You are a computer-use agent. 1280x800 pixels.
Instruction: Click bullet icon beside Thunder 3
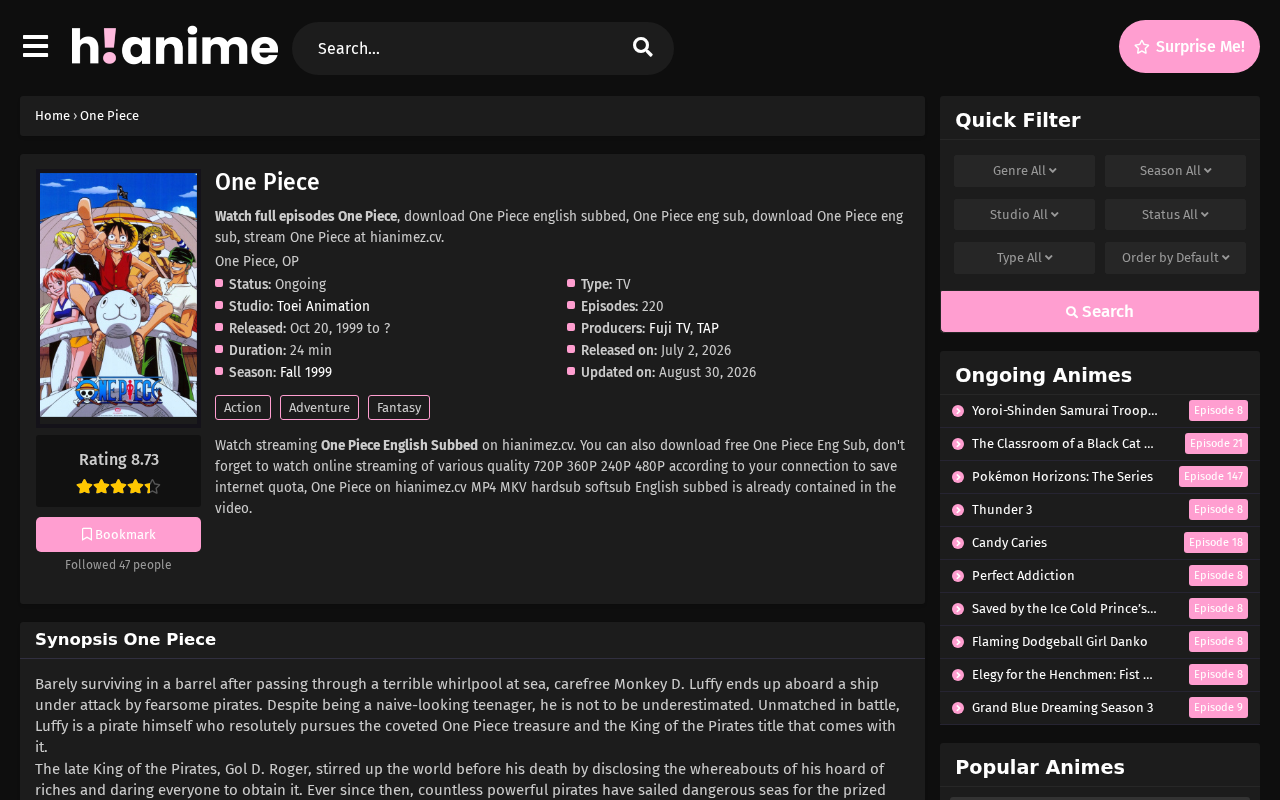coord(958,510)
